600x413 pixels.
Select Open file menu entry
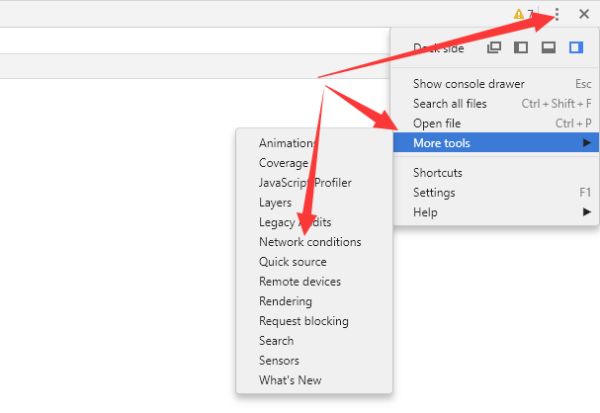[x=436, y=124]
